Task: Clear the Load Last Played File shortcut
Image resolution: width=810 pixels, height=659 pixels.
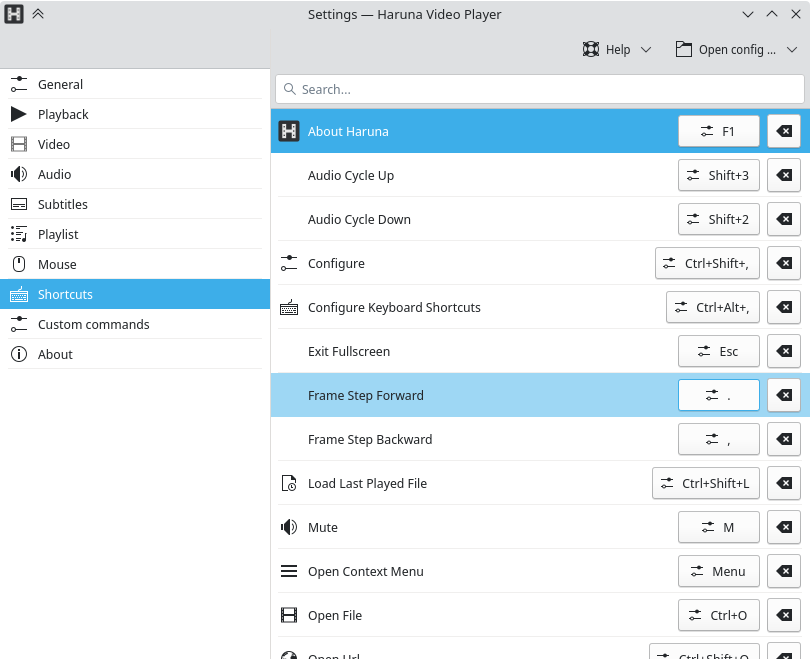Action: point(784,483)
